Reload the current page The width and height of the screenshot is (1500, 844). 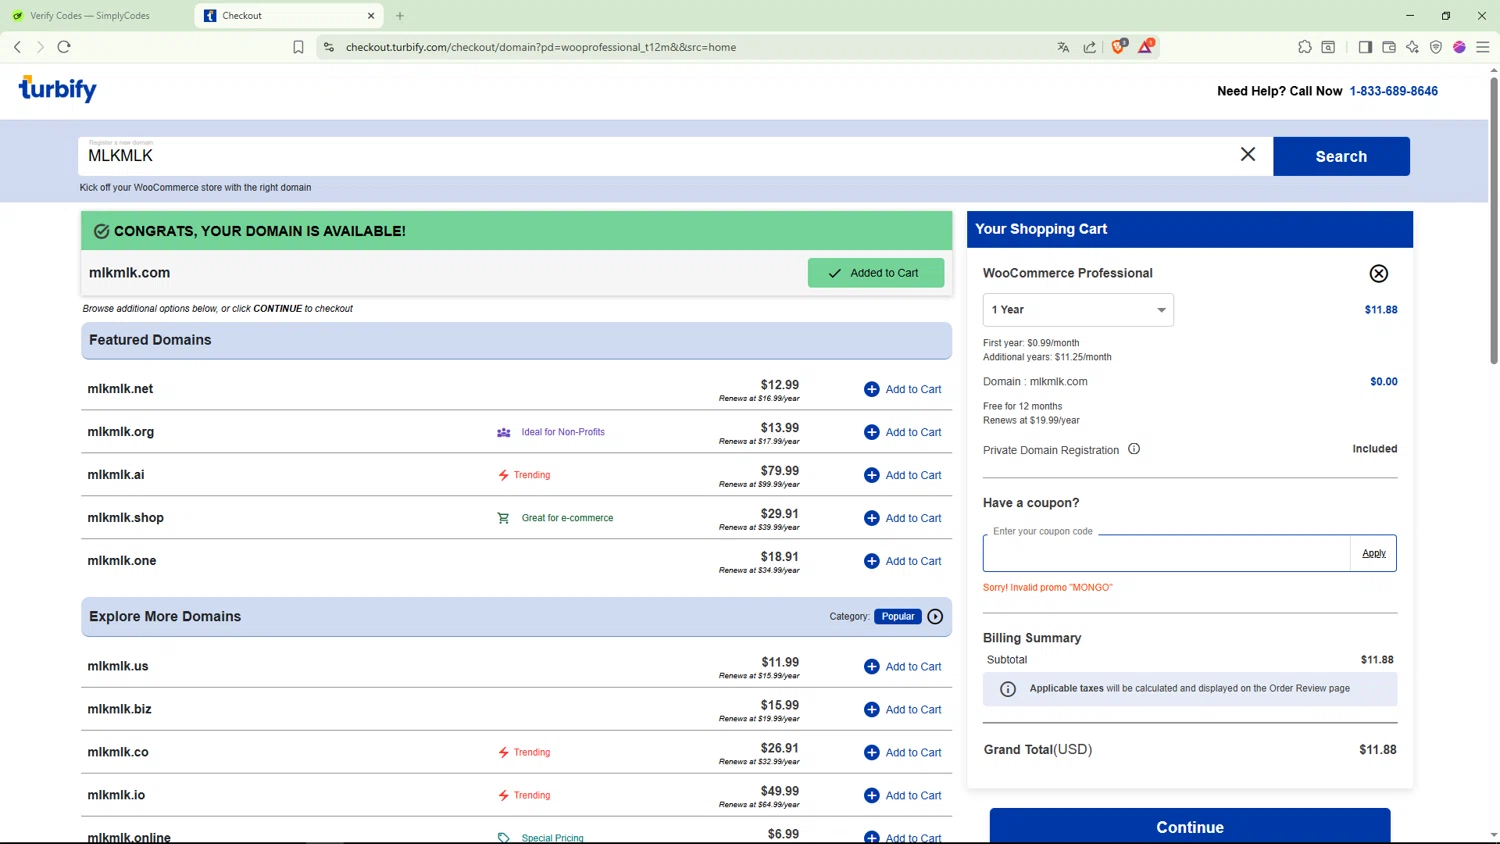[64, 47]
